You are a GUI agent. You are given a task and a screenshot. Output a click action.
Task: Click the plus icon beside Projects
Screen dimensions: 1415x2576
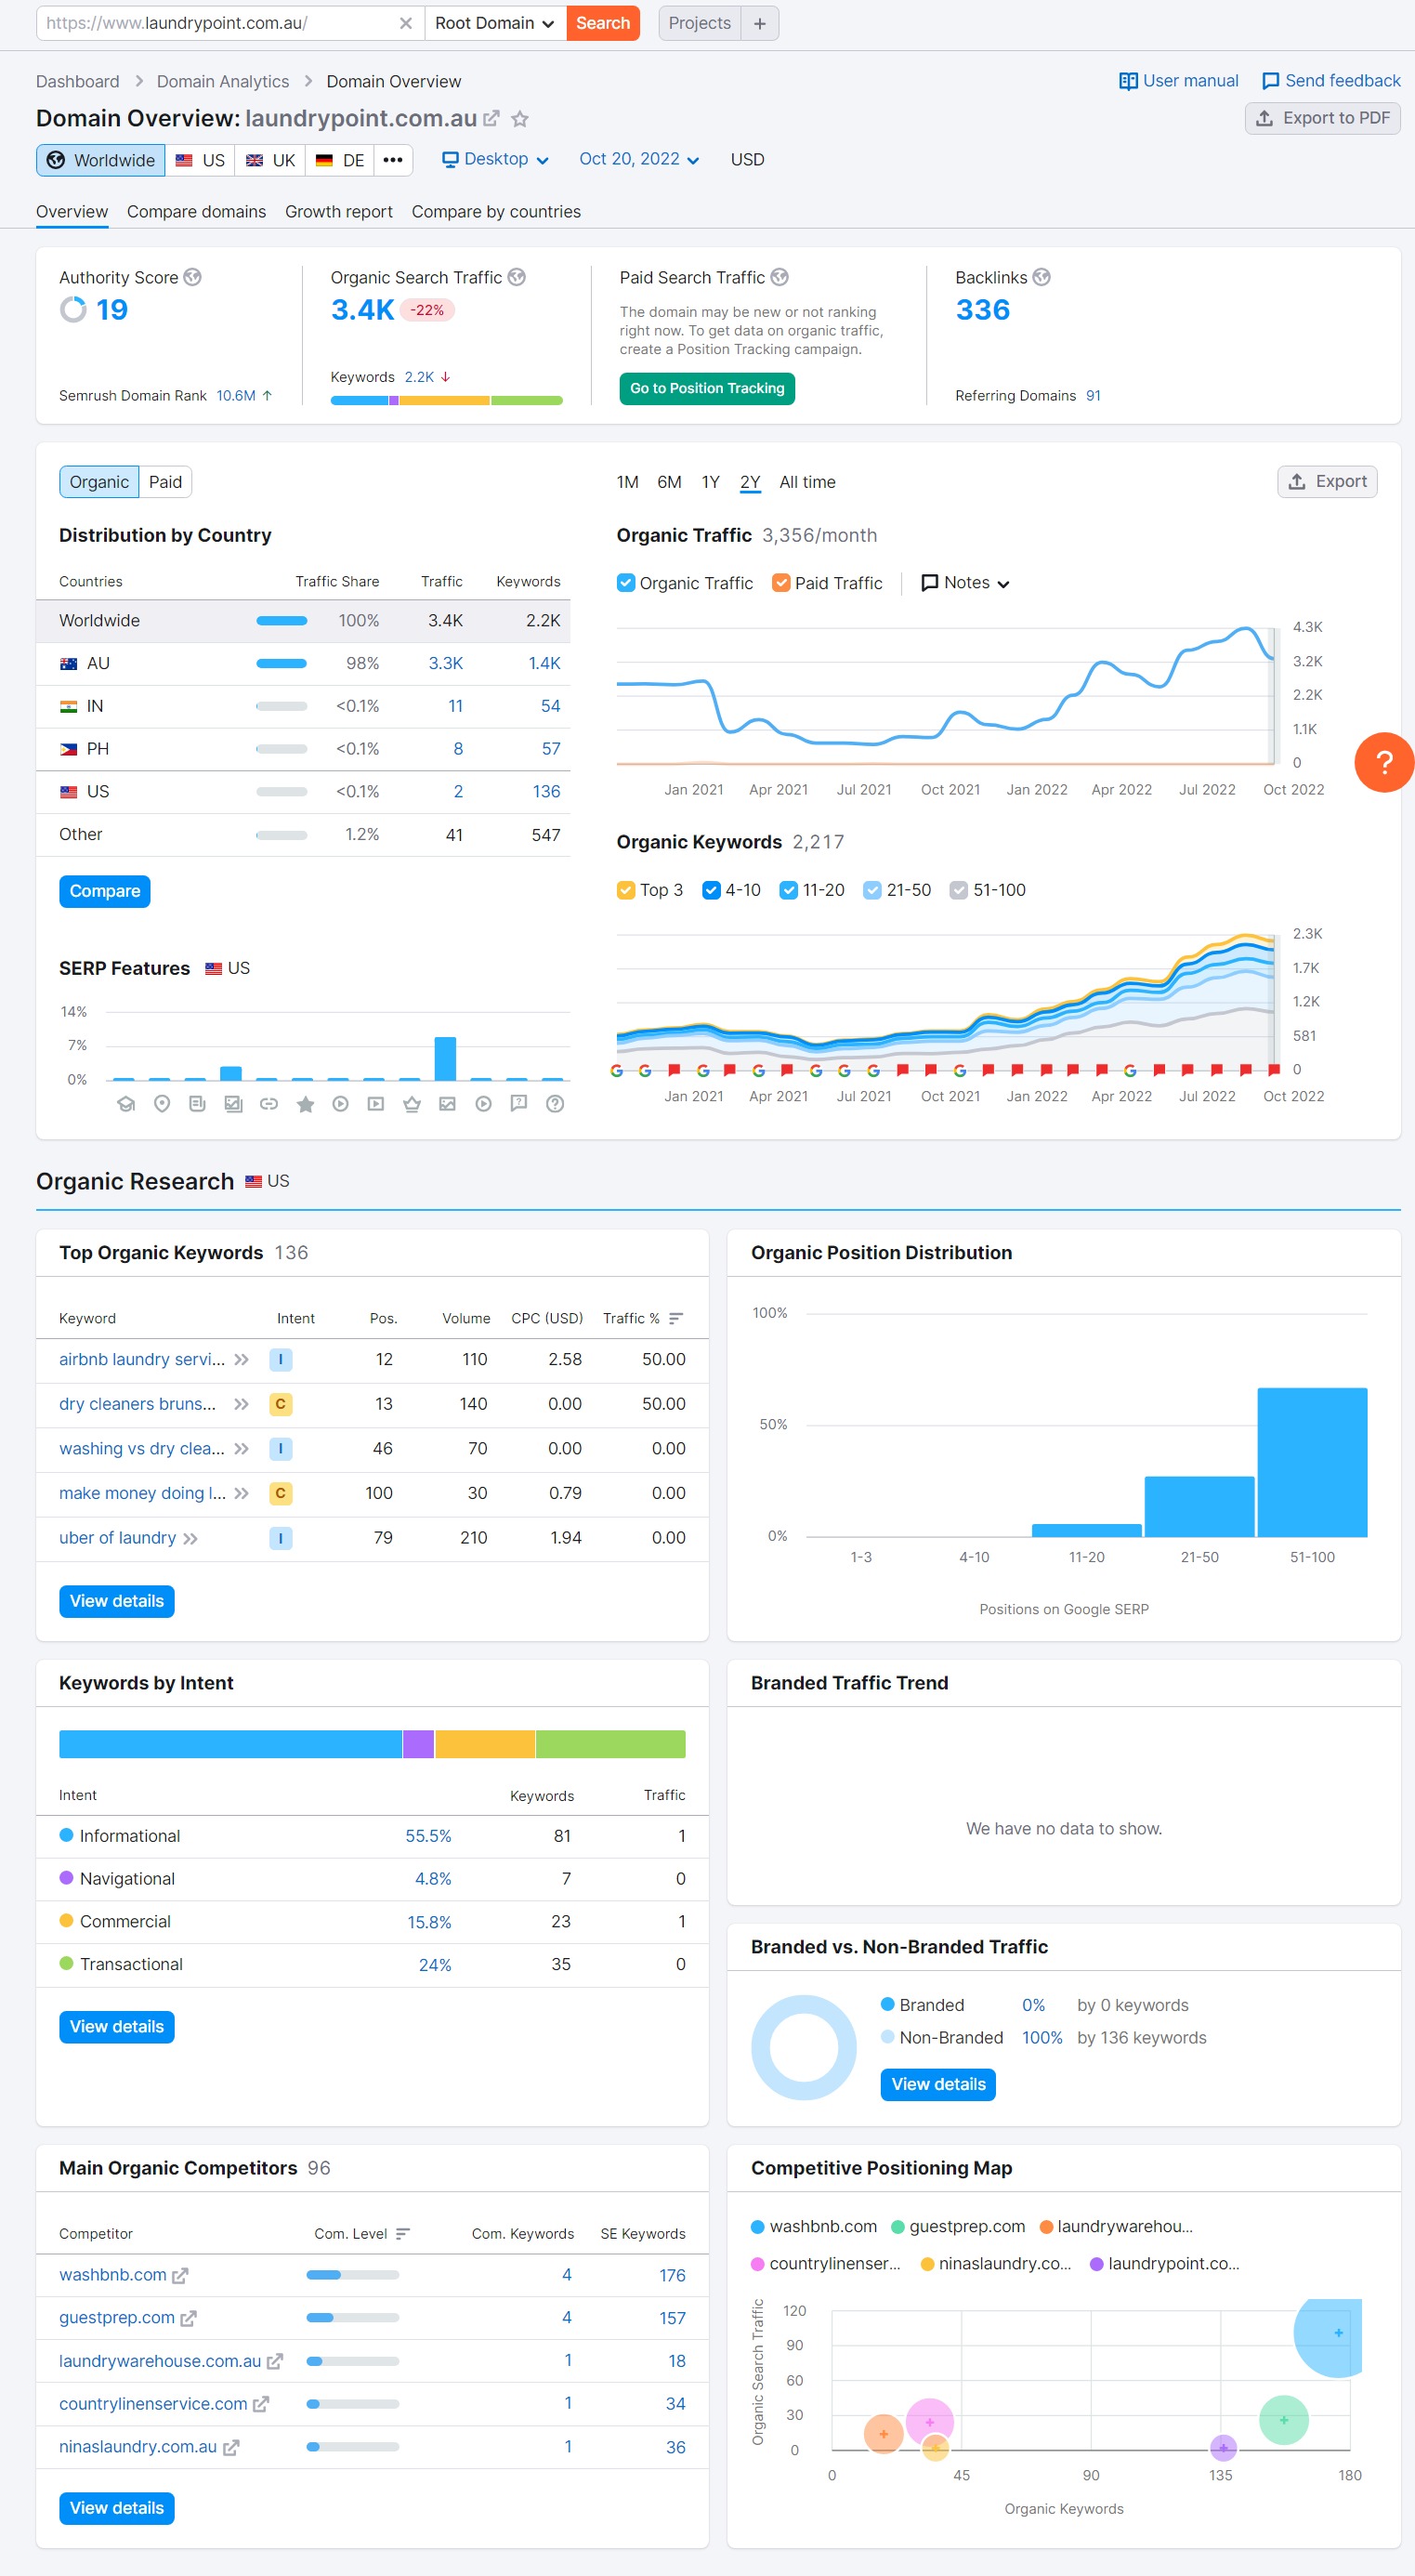click(760, 23)
